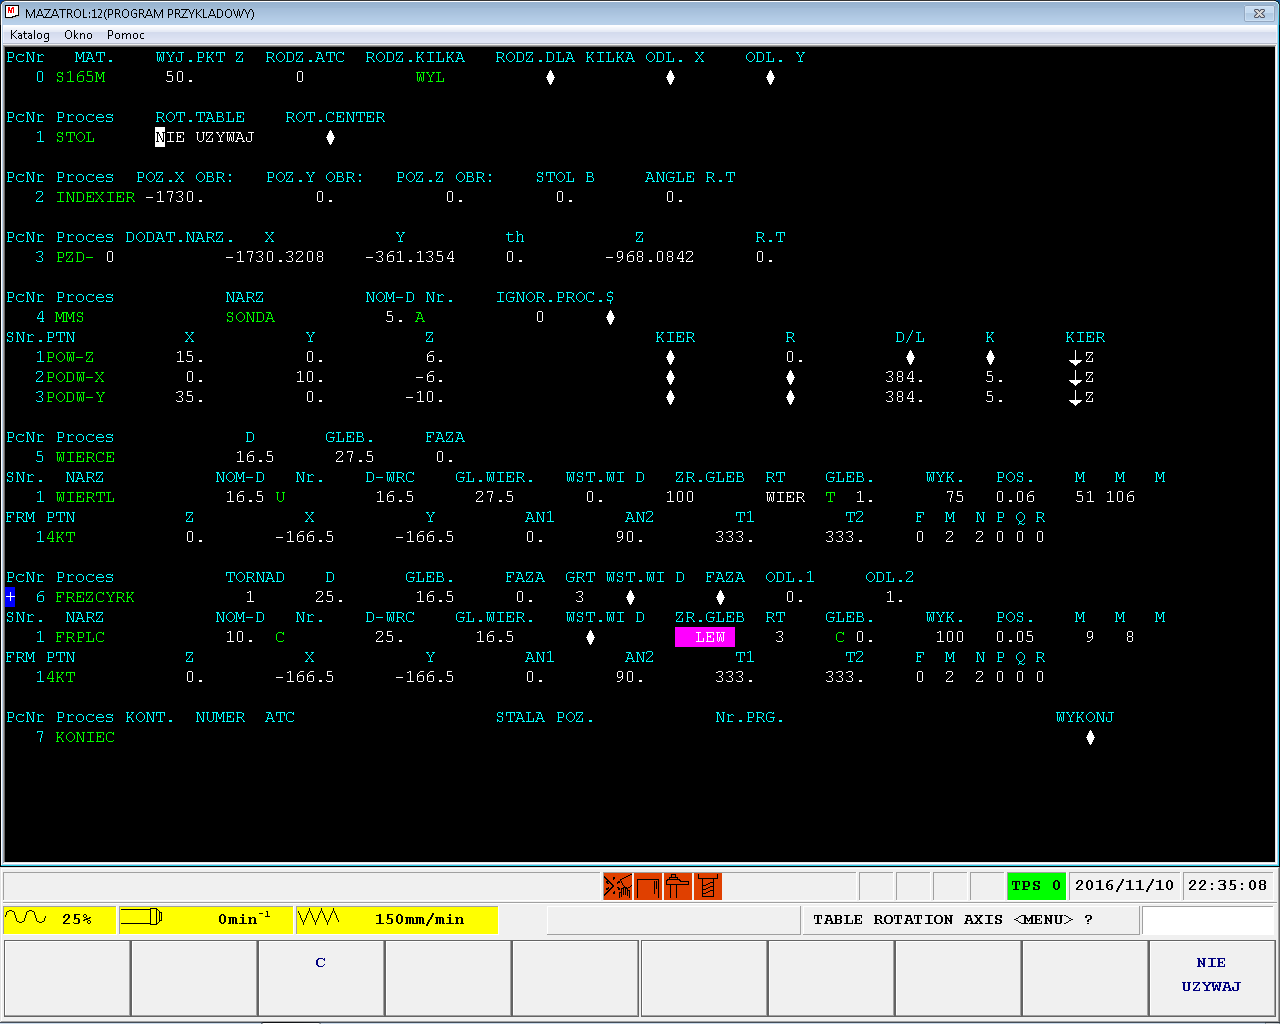Select the POZ.X OBR value -1730.
Screen dimensions: 1280x1024
(175, 197)
